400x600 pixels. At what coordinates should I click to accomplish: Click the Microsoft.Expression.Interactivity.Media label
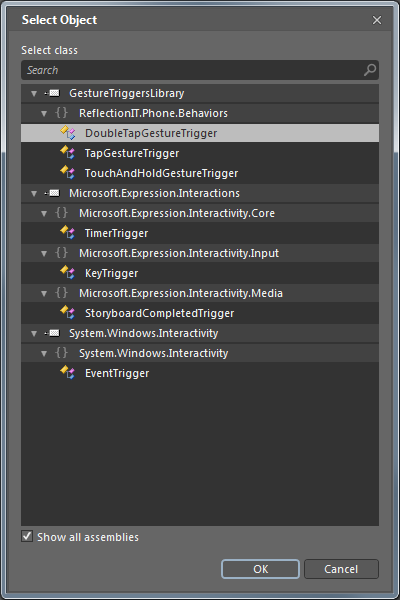pyautogui.click(x=181, y=293)
